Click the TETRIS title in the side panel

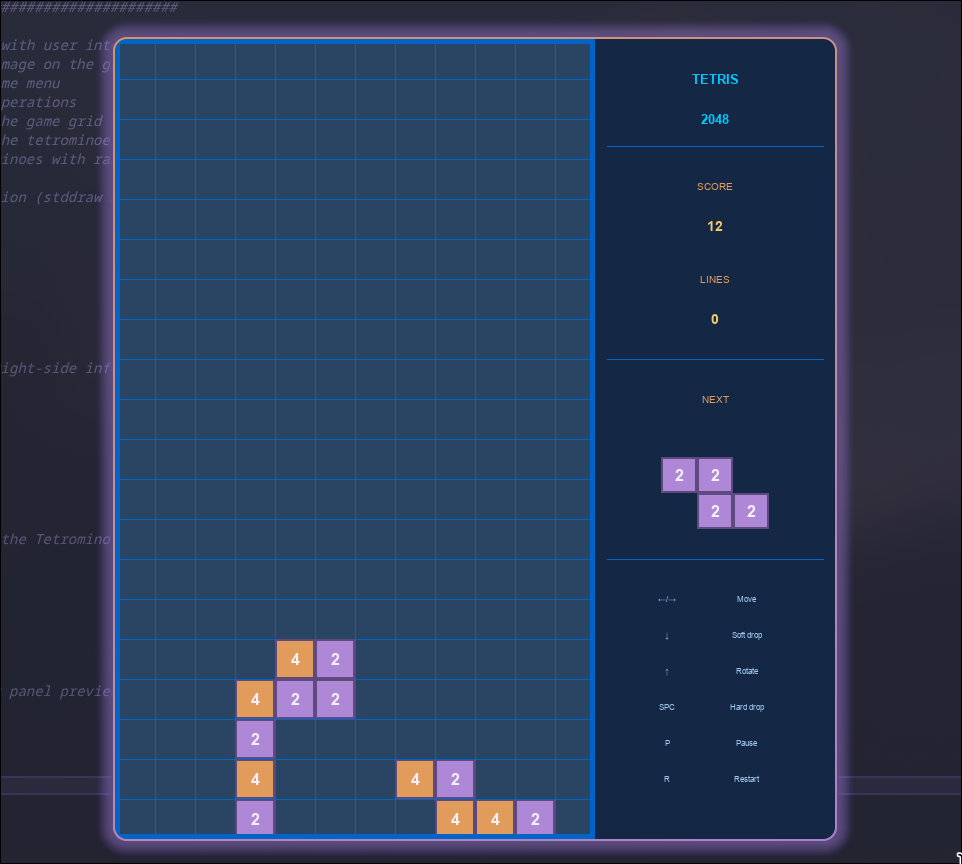click(x=715, y=79)
